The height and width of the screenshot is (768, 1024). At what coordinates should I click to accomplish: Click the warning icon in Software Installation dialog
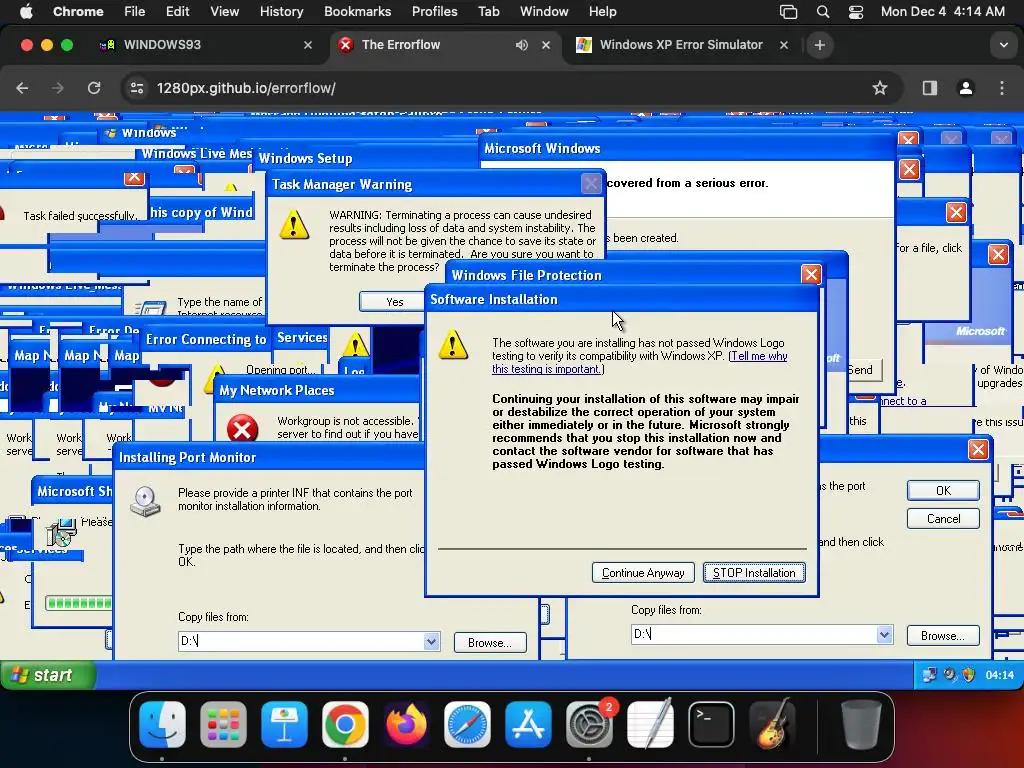tap(453, 344)
